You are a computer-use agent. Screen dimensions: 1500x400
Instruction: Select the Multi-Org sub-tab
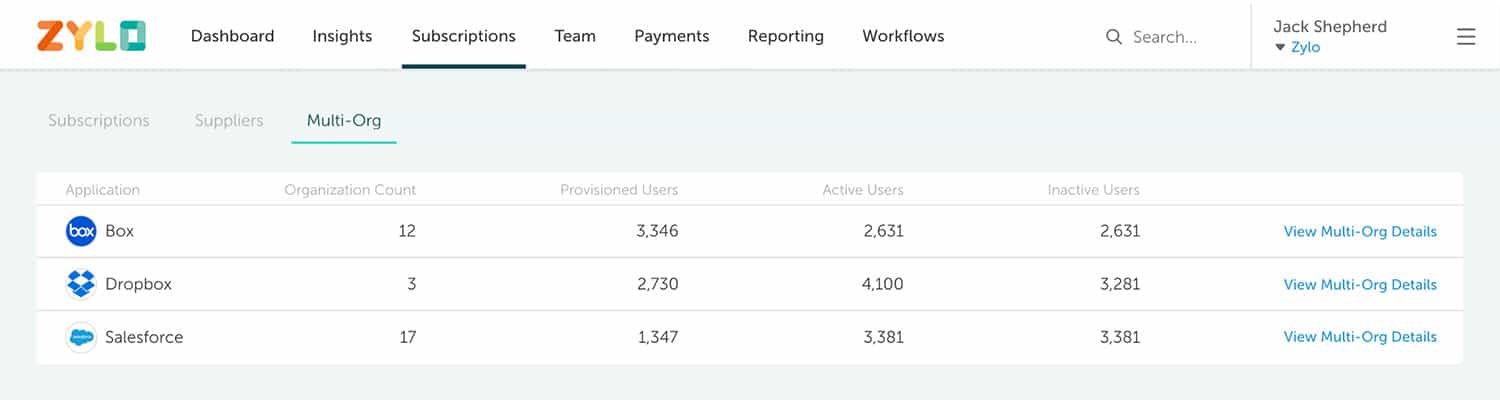click(344, 120)
